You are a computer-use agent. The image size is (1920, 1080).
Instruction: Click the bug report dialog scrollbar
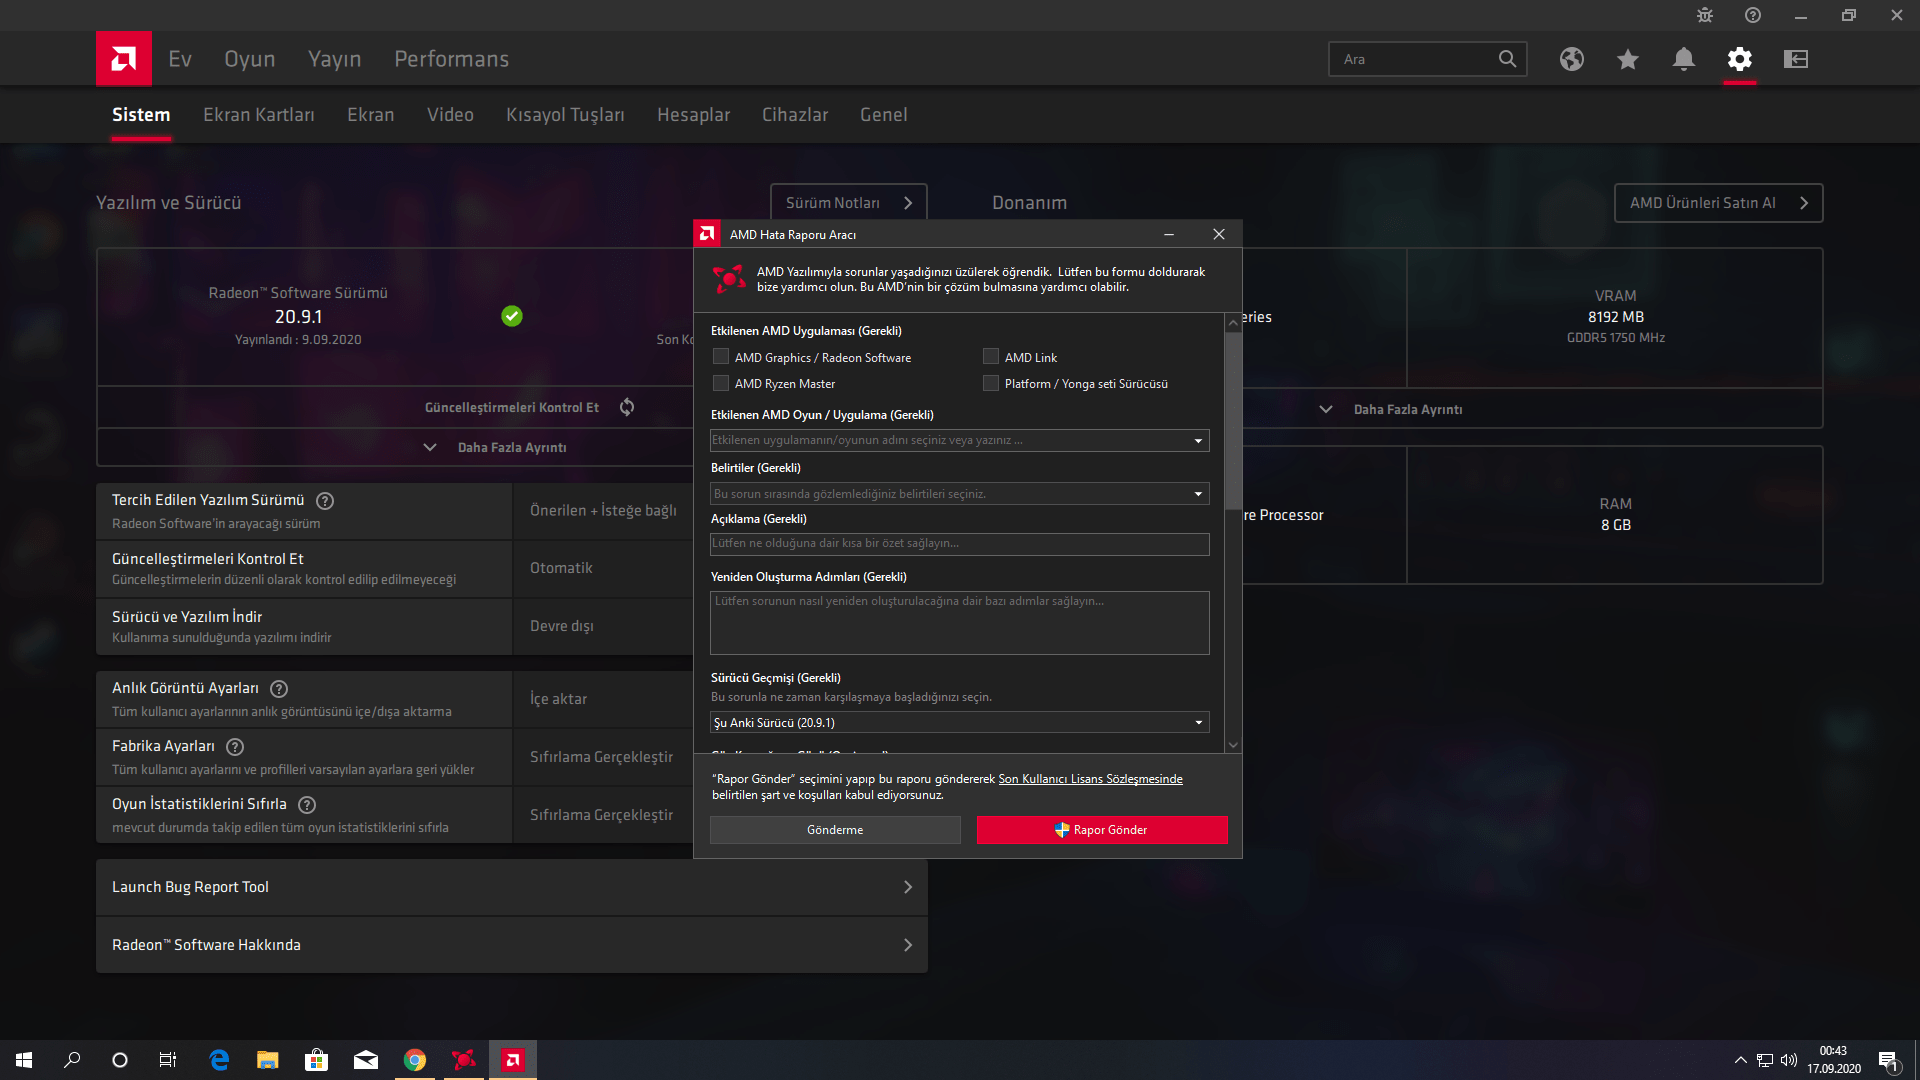click(1233, 420)
